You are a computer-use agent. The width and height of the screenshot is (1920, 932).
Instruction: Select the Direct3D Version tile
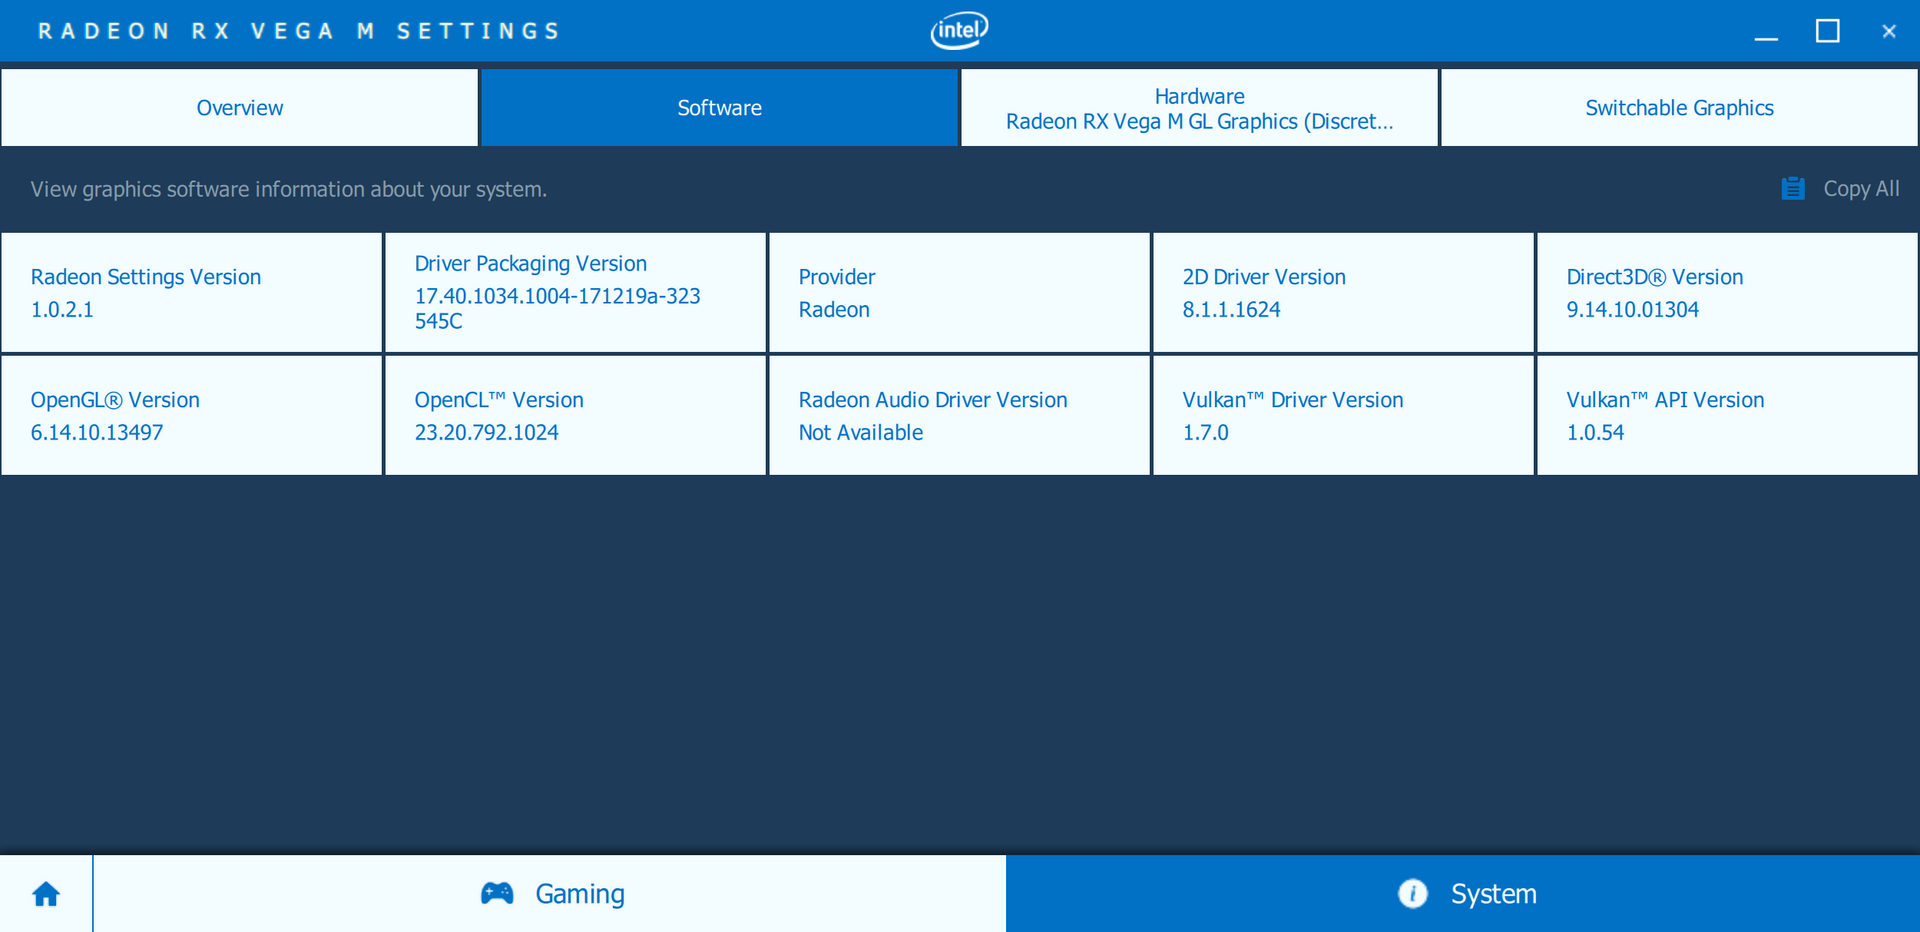(1727, 293)
